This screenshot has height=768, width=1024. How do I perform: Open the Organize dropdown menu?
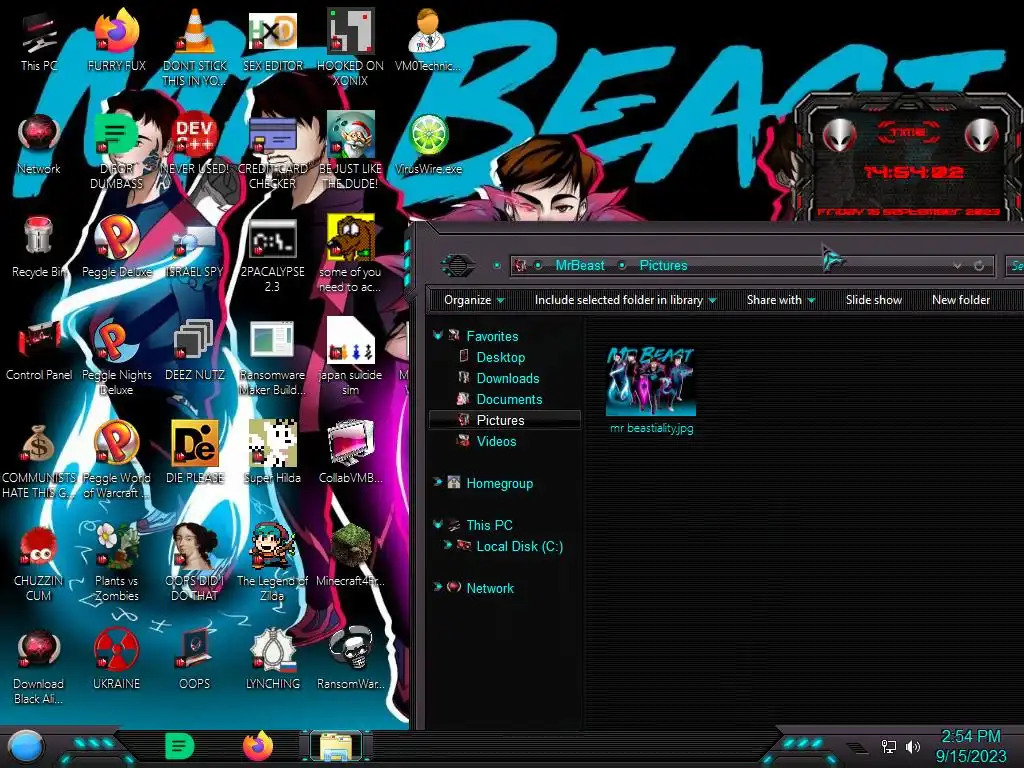click(x=474, y=300)
